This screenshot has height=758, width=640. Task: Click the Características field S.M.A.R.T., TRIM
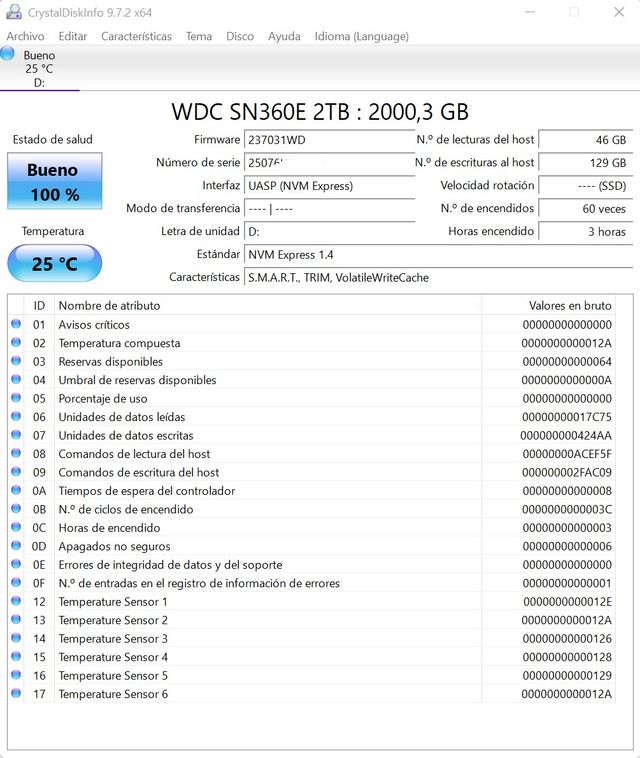pos(438,277)
